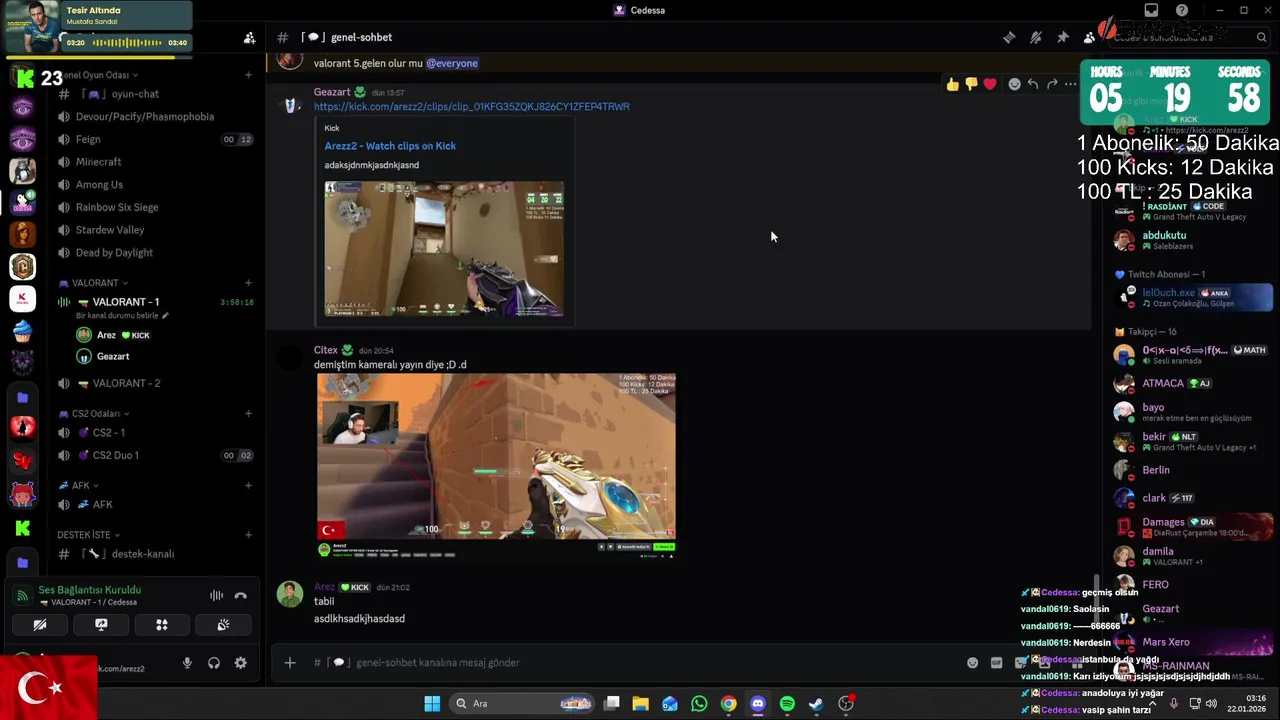Open the activities button in voice panel
The width and height of the screenshot is (1280, 720).
(x=162, y=625)
